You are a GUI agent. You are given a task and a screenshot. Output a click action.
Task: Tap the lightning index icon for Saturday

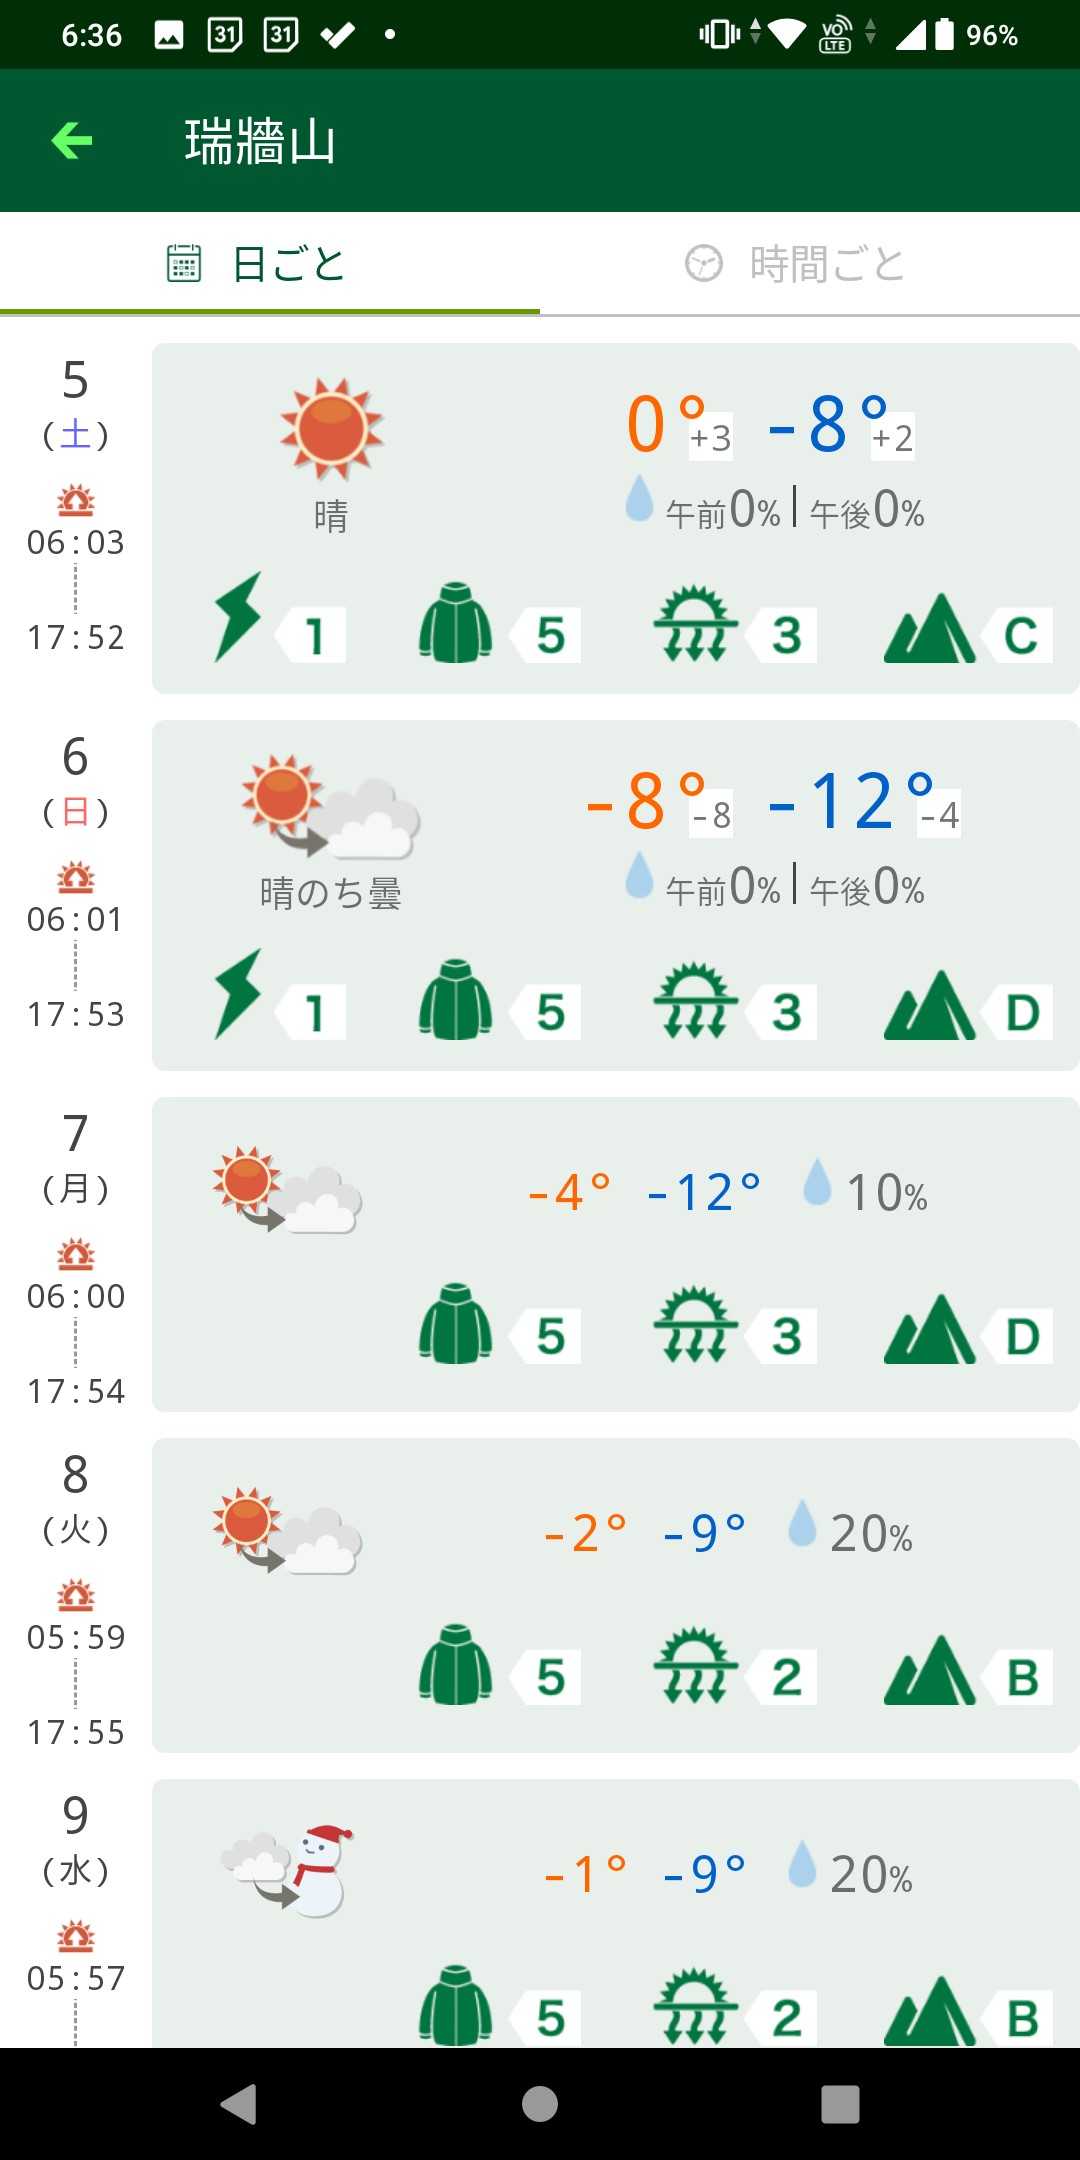pos(238,617)
